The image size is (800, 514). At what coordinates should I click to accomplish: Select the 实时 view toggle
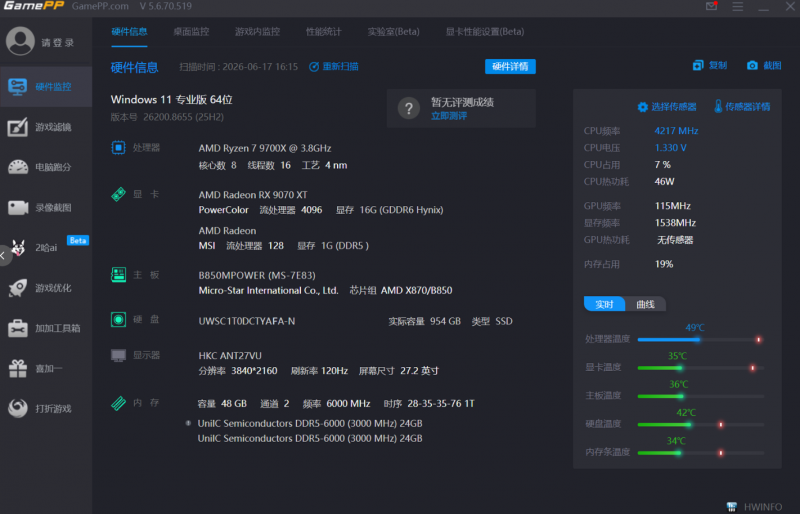tap(604, 304)
